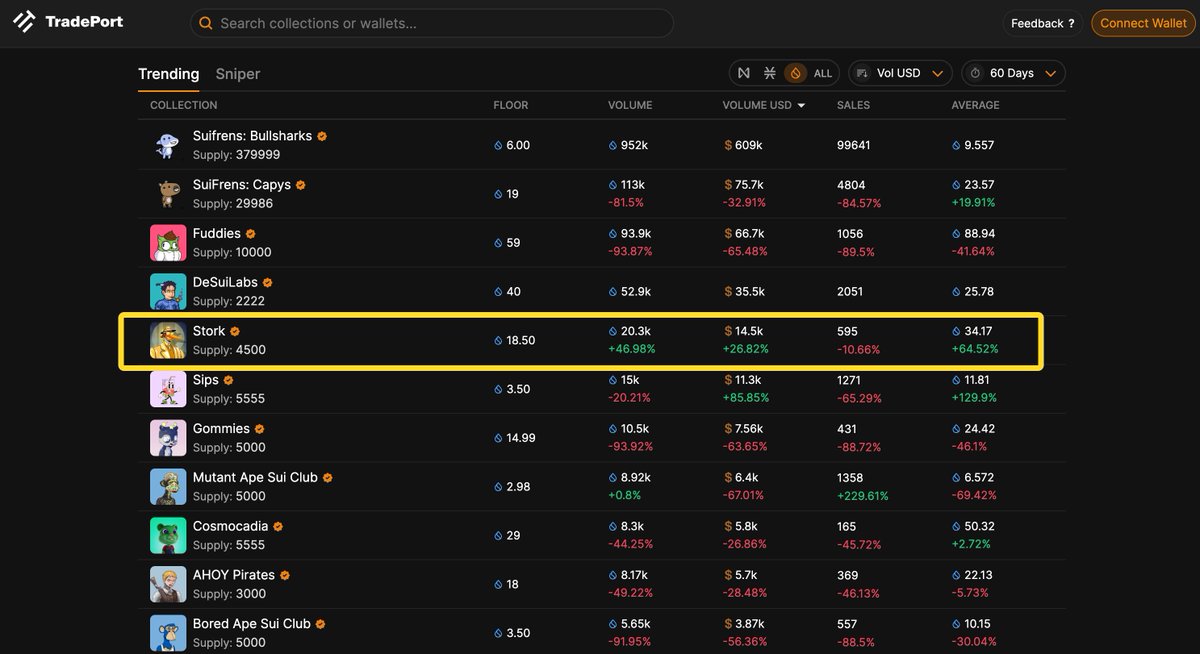Image resolution: width=1200 pixels, height=654 pixels.
Task: Select the NEAR chain filter icon
Action: click(743, 73)
